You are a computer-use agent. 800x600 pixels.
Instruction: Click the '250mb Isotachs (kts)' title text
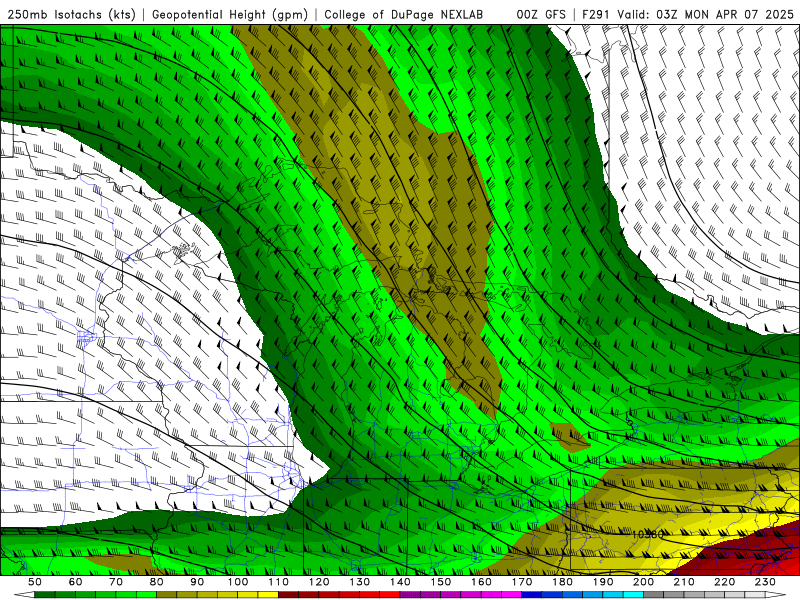(x=72, y=15)
